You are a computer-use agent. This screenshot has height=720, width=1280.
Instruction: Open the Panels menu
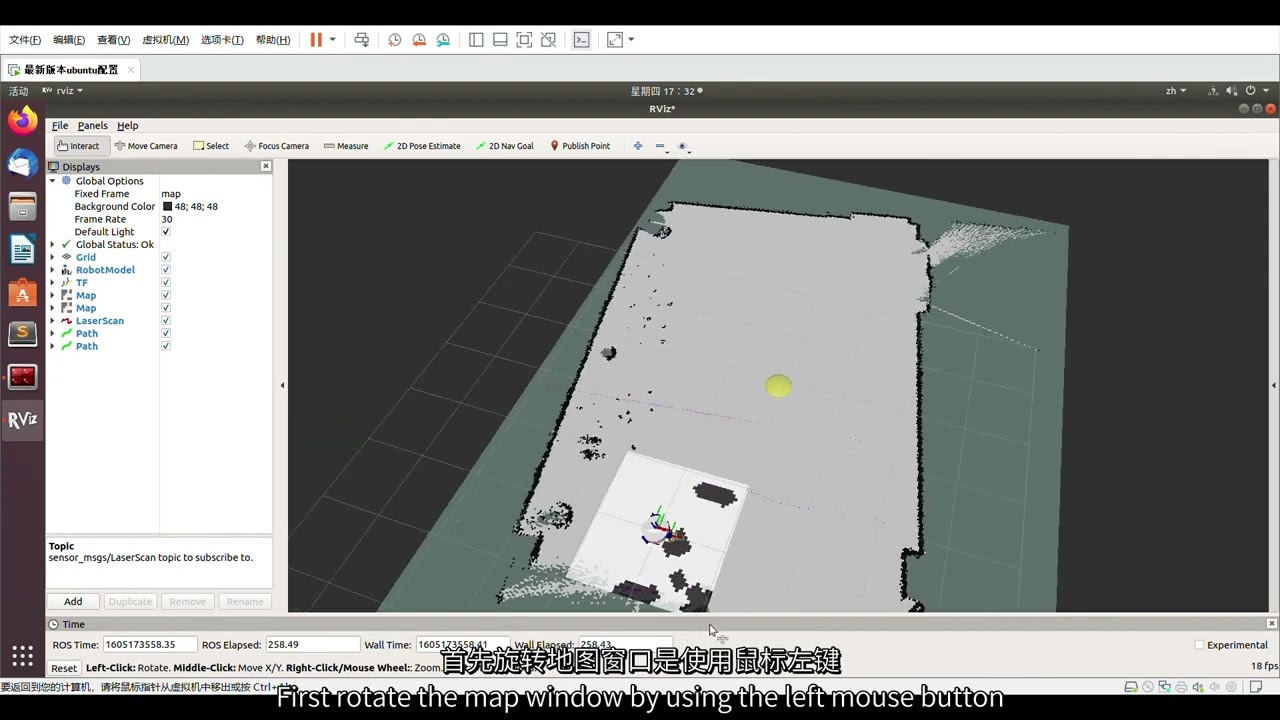(92, 126)
